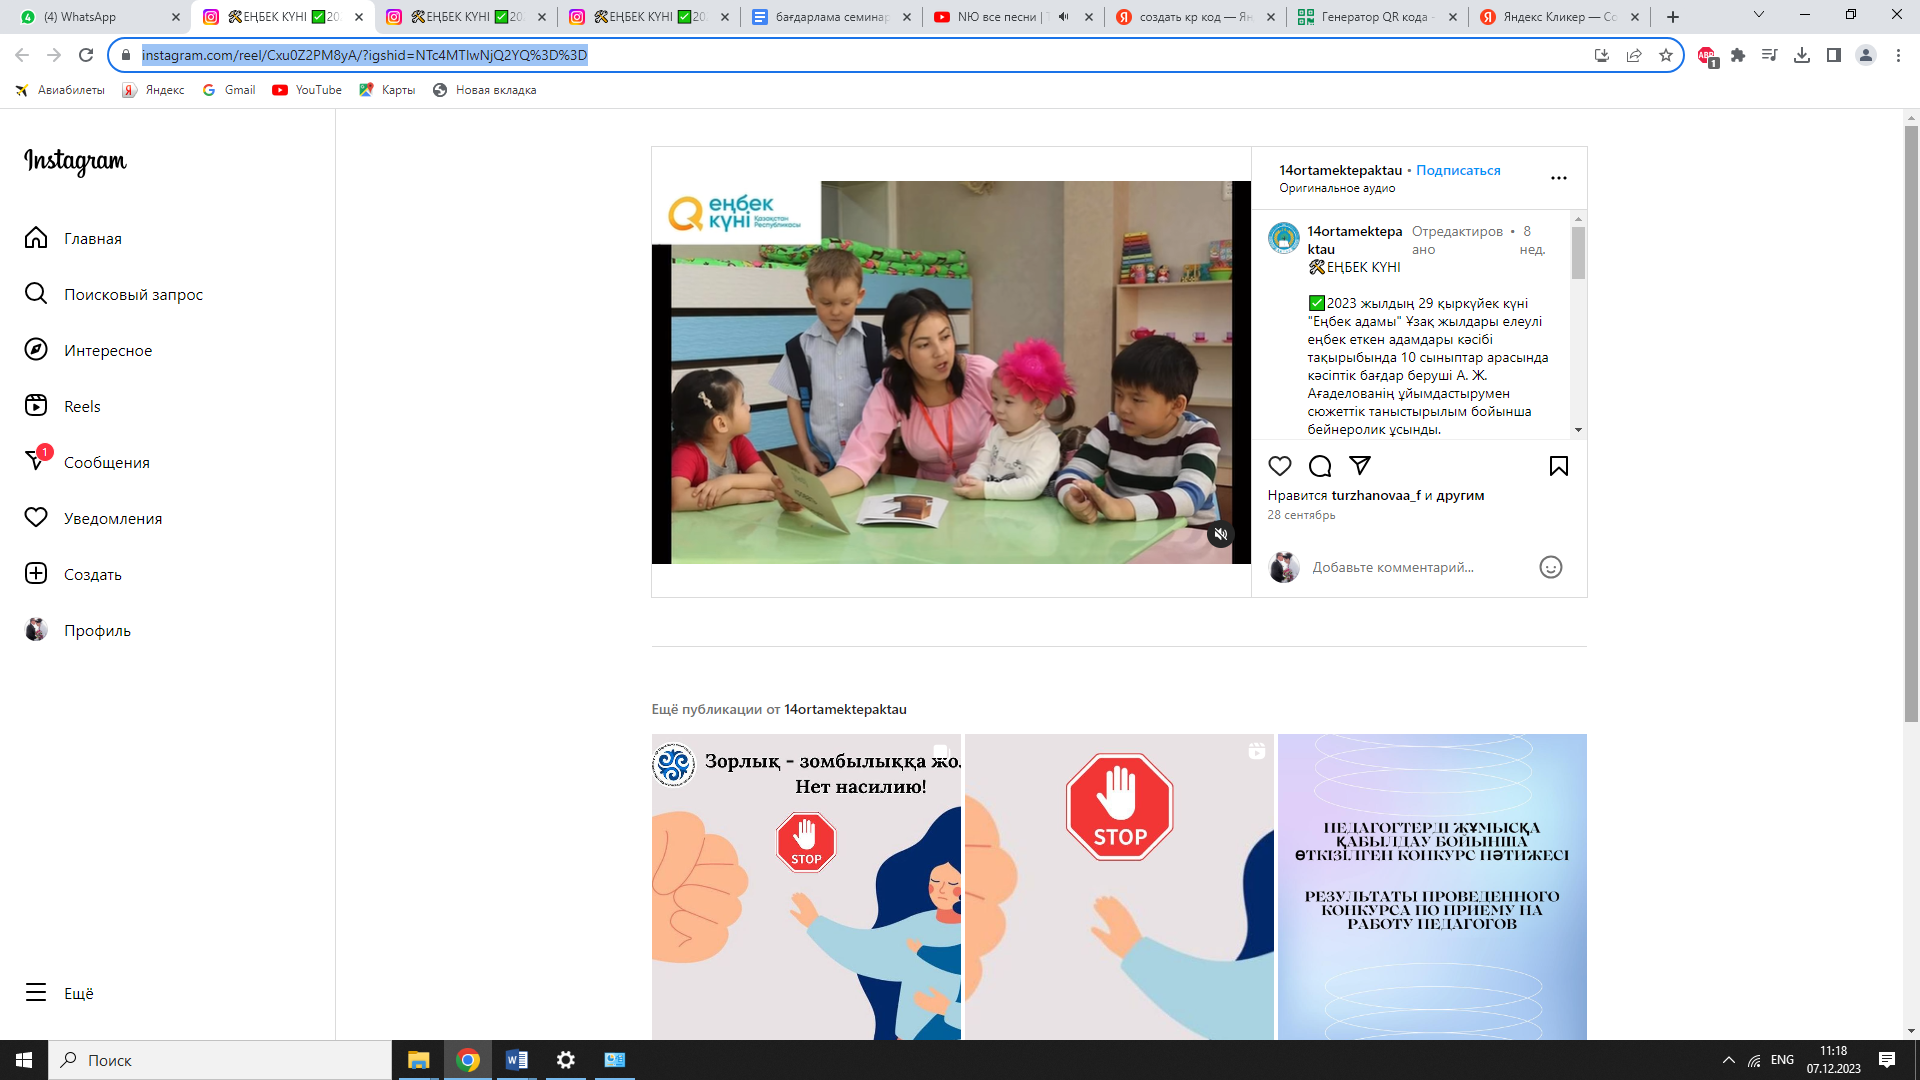This screenshot has width=1920, height=1080.
Task: Follow account via Подписаться link
Action: [1458, 170]
